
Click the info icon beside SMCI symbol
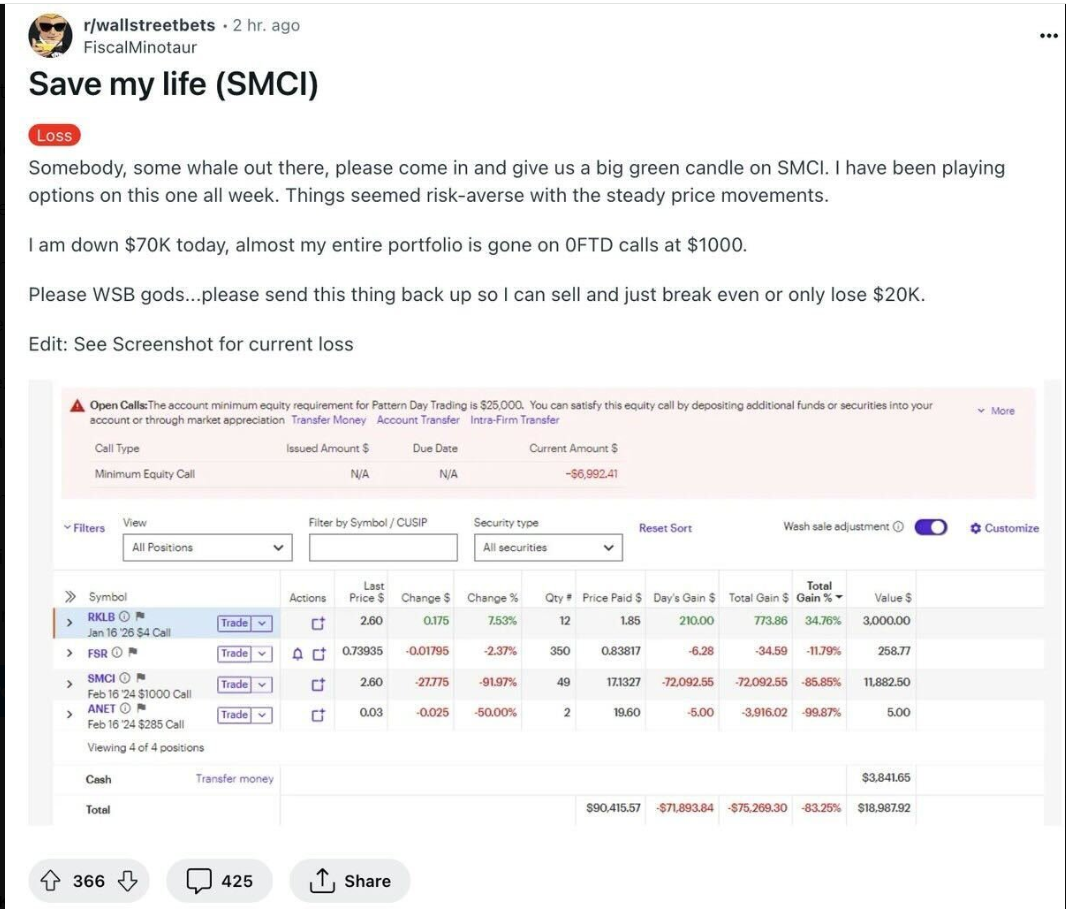click(124, 678)
